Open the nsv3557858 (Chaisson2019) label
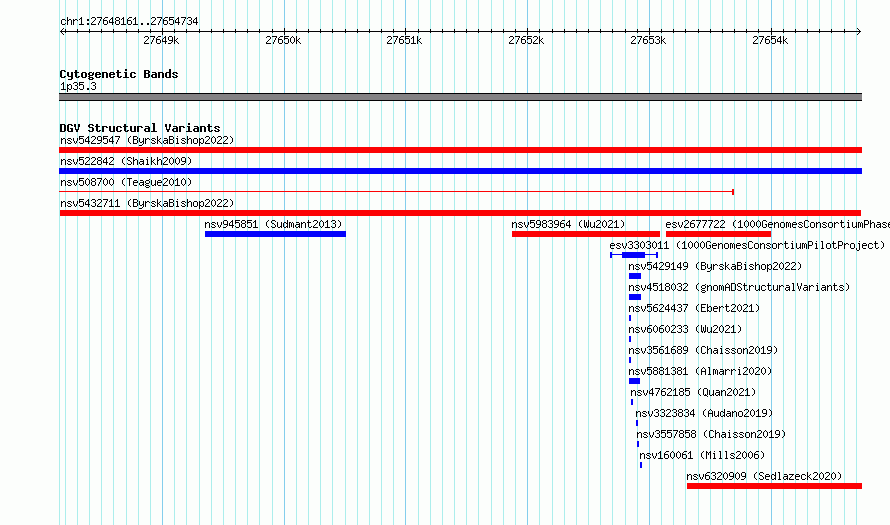The image size is (890, 525). coord(711,434)
